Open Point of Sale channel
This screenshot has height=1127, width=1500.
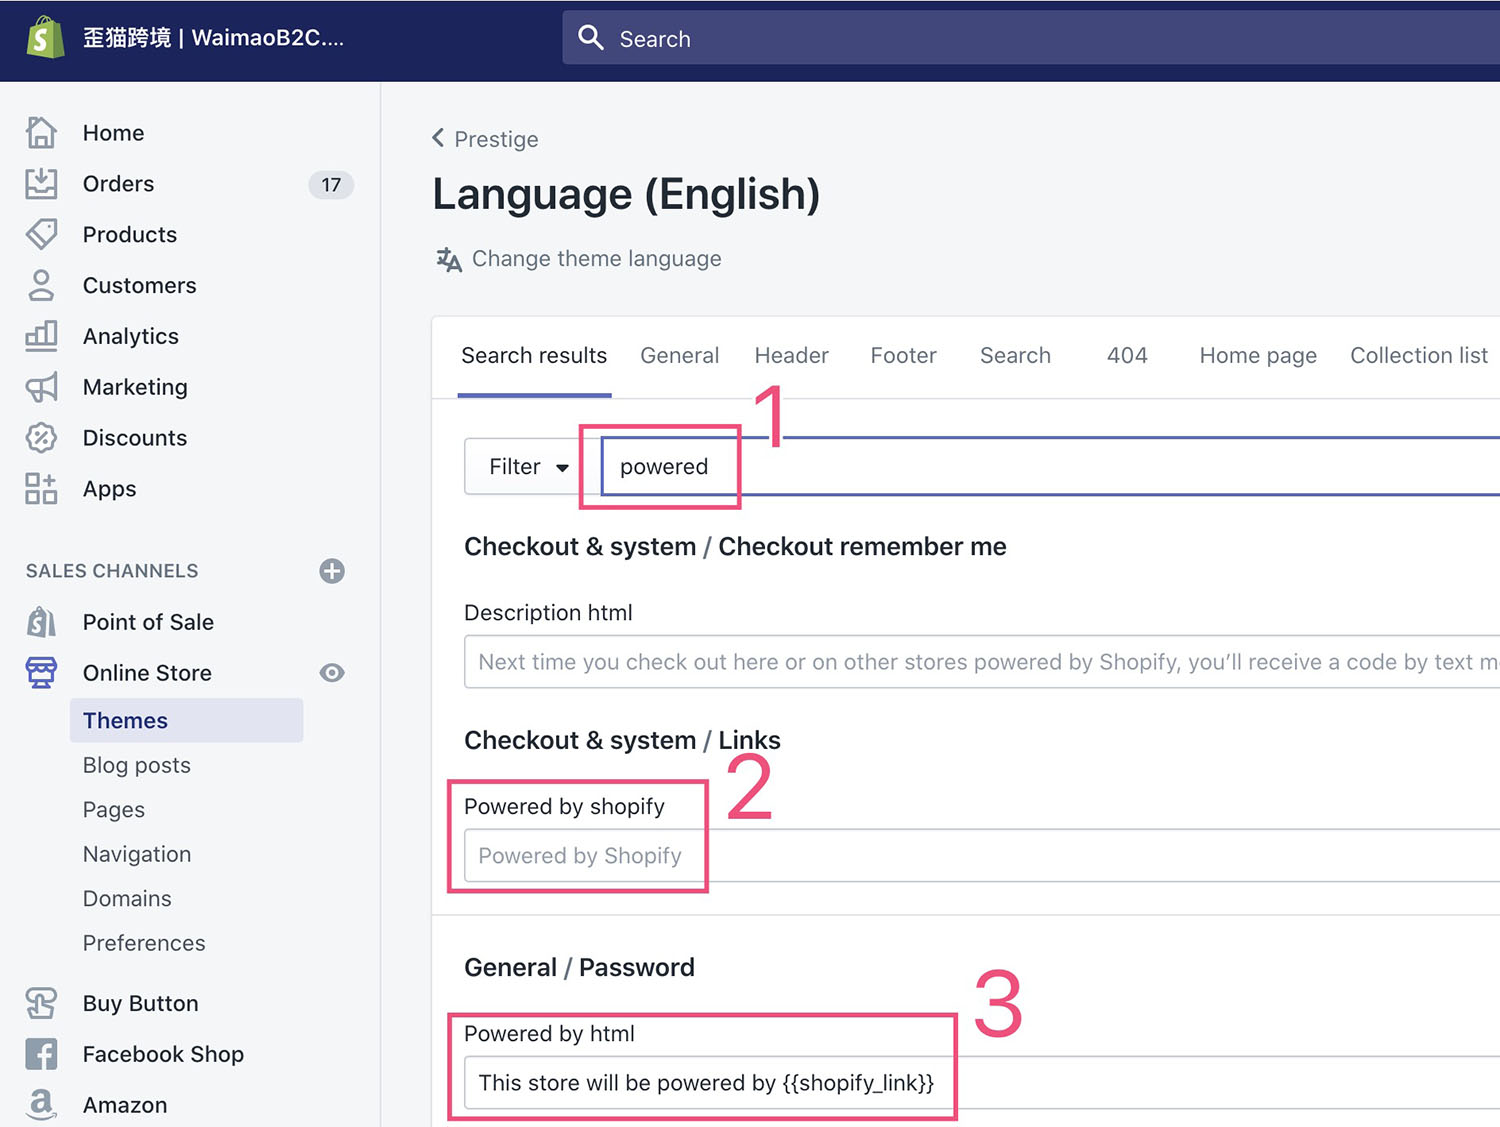point(148,621)
